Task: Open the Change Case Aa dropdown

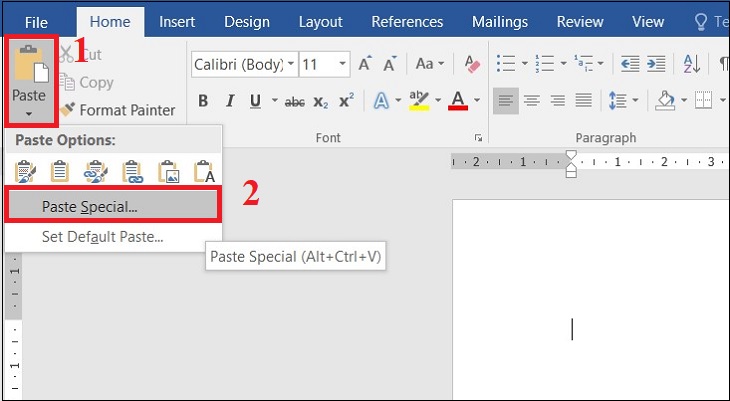Action: tap(430, 64)
